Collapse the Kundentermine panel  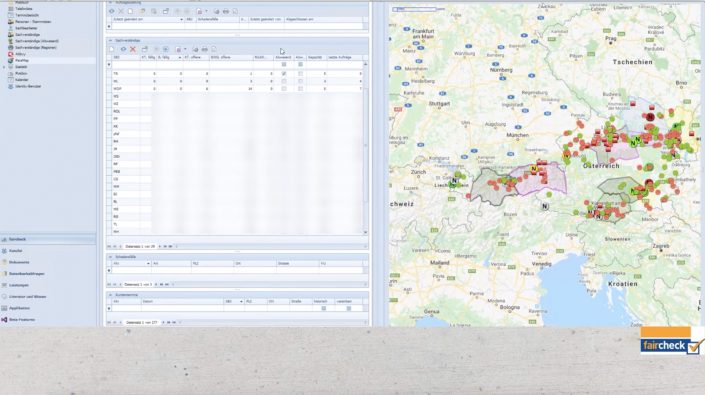pos(111,295)
